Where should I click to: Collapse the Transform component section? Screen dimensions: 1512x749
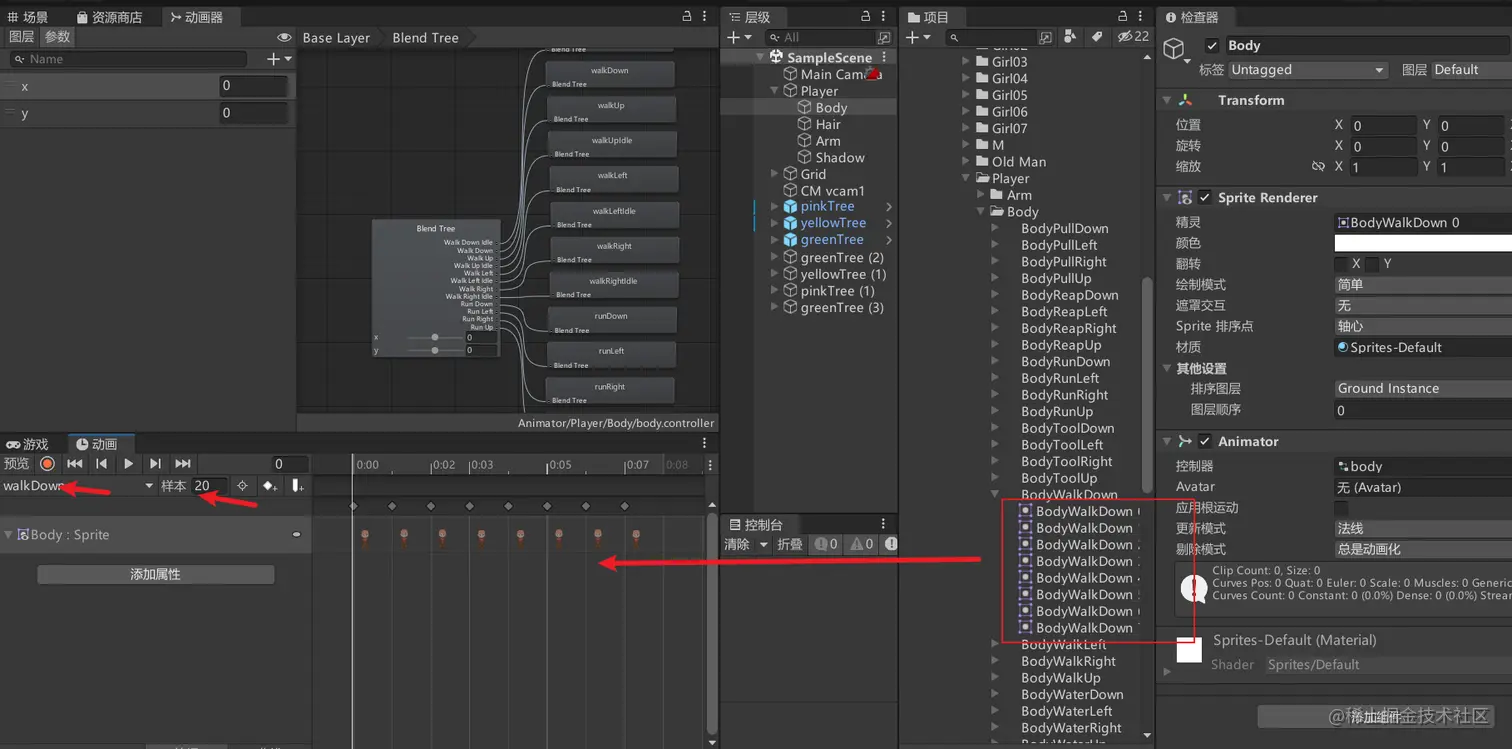tap(1167, 101)
